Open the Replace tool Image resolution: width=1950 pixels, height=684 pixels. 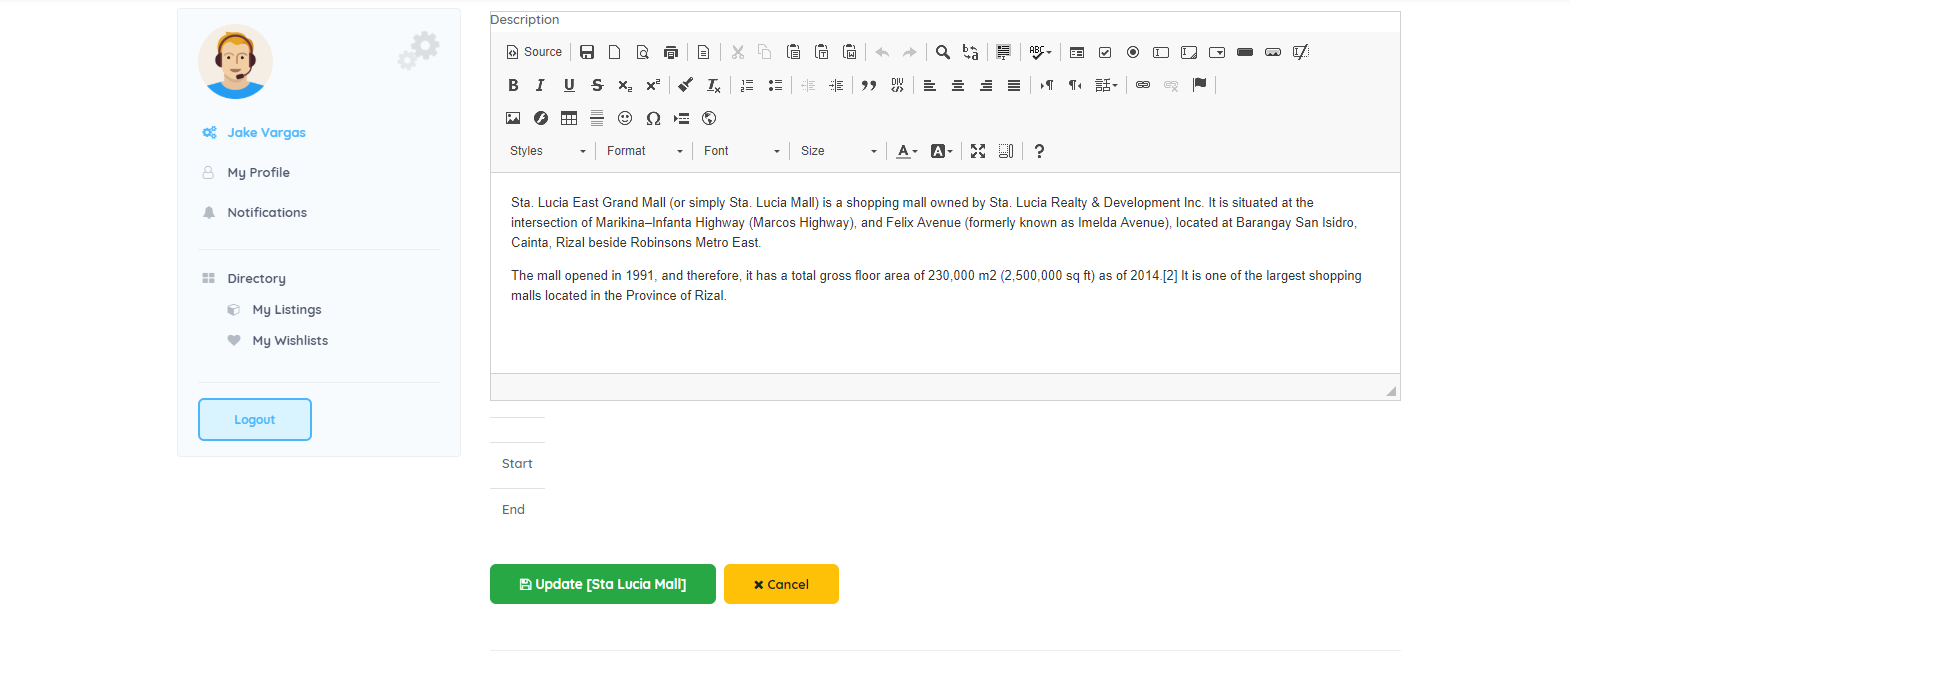pos(971,52)
